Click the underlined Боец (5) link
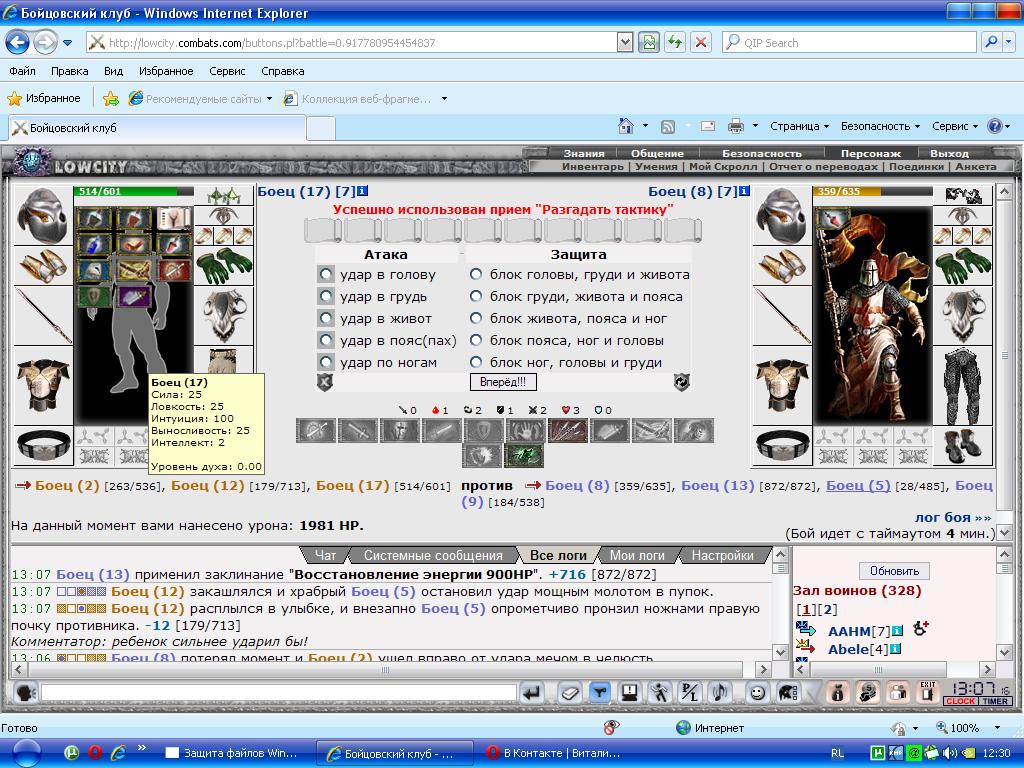The image size is (1024, 768). (x=858, y=485)
